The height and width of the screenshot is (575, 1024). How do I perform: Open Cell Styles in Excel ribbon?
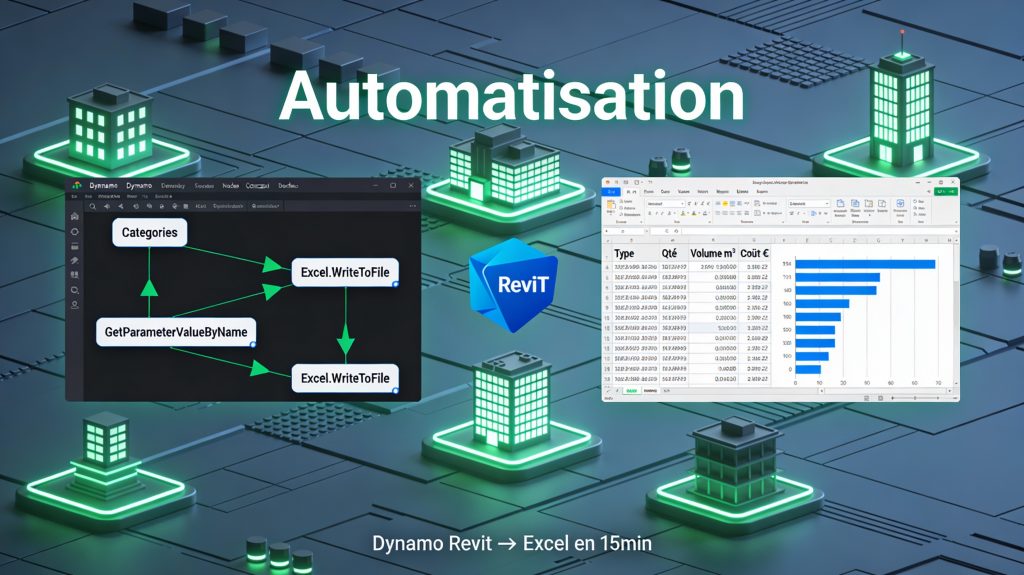869,209
